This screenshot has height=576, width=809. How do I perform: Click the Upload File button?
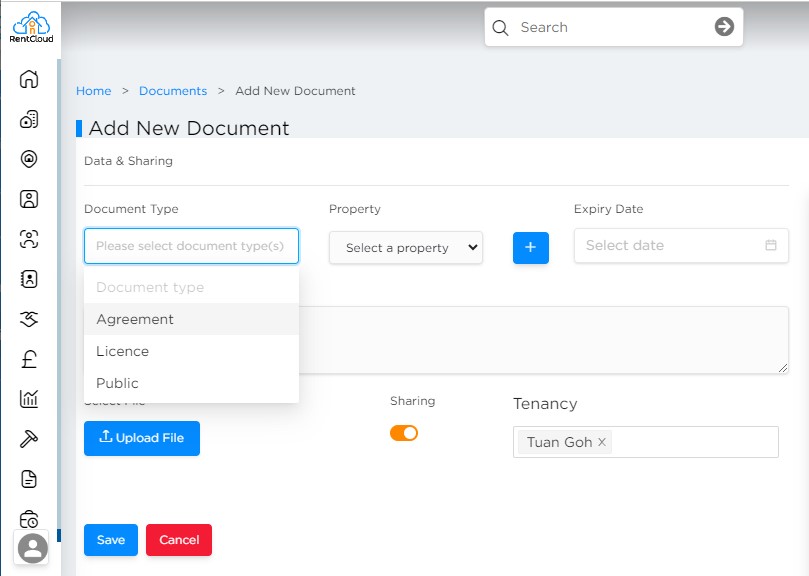click(141, 438)
